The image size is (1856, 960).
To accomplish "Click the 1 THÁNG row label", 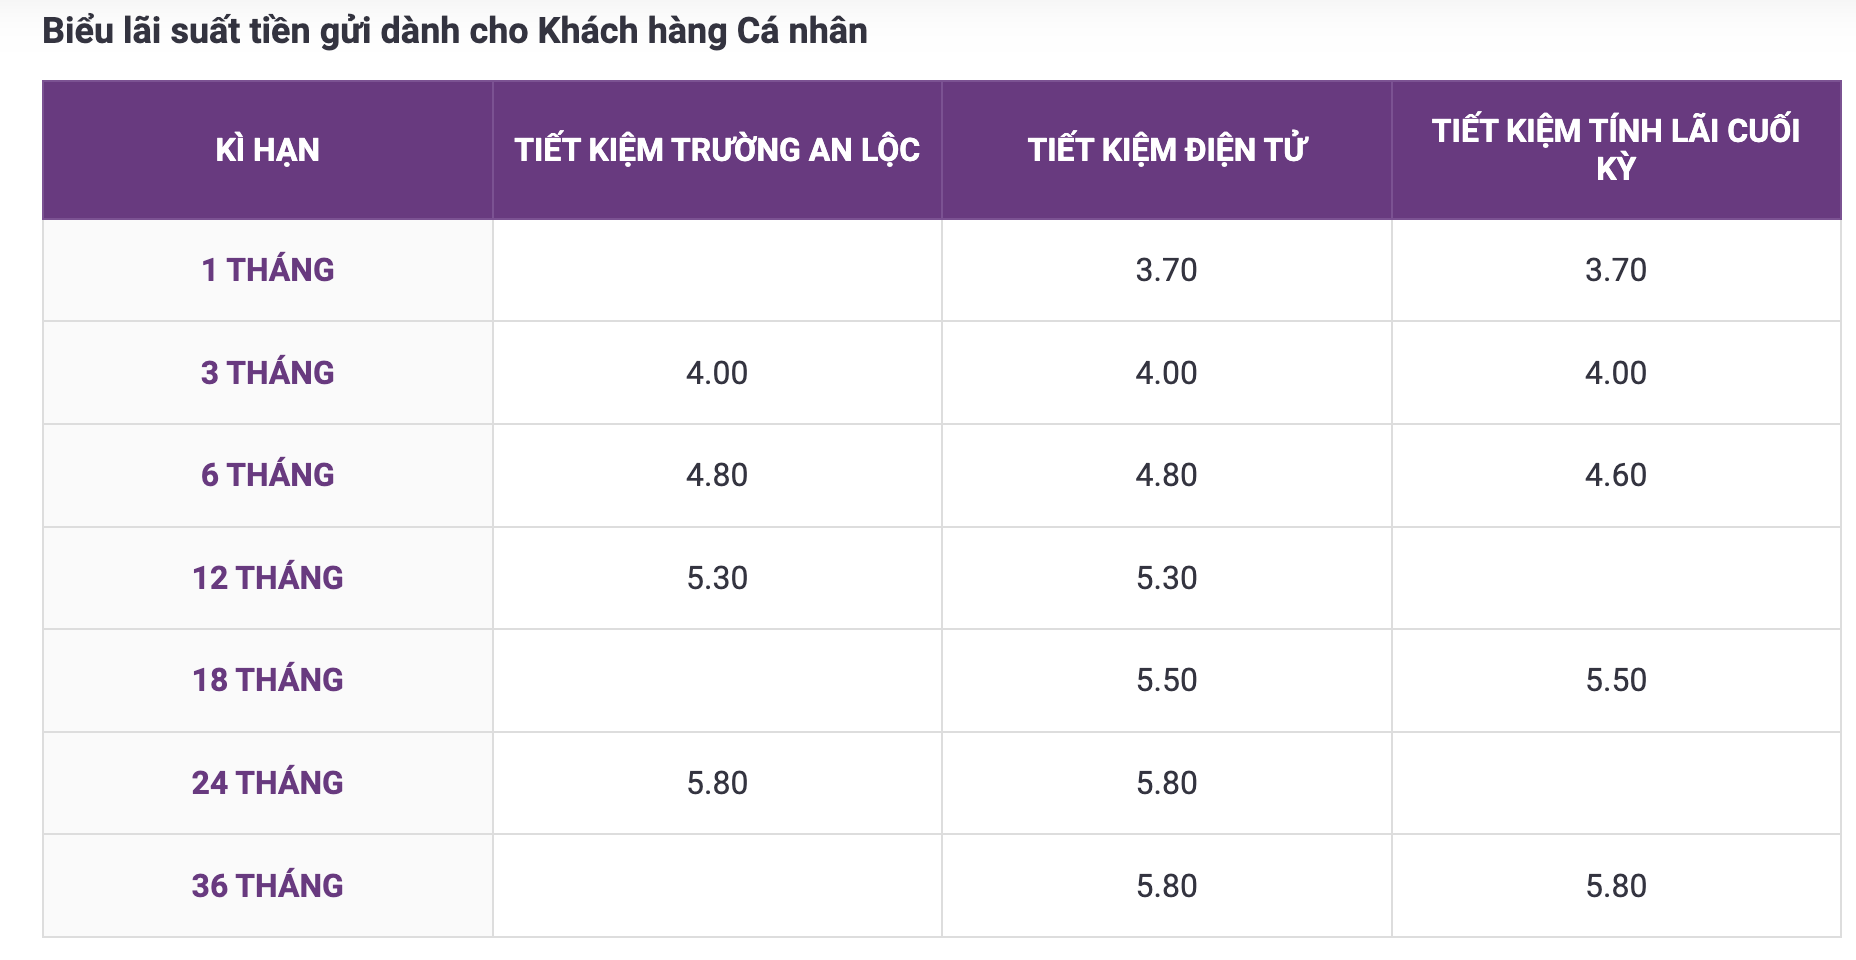I will [x=267, y=270].
